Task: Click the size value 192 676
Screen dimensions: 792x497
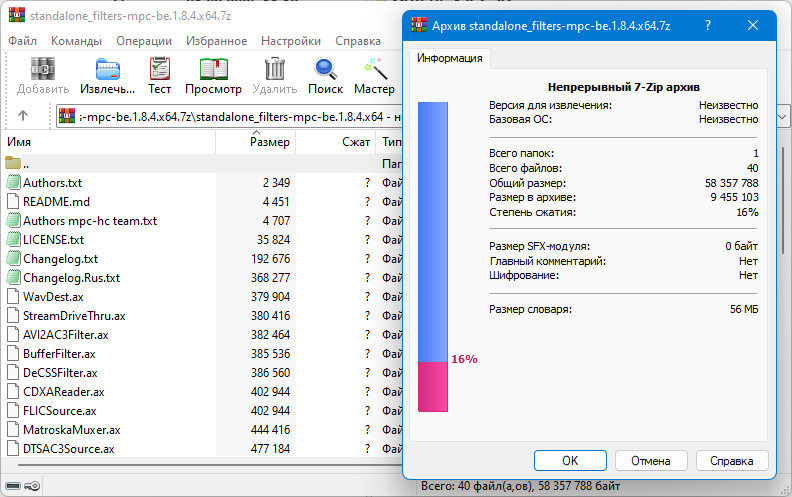Action: [x=271, y=259]
